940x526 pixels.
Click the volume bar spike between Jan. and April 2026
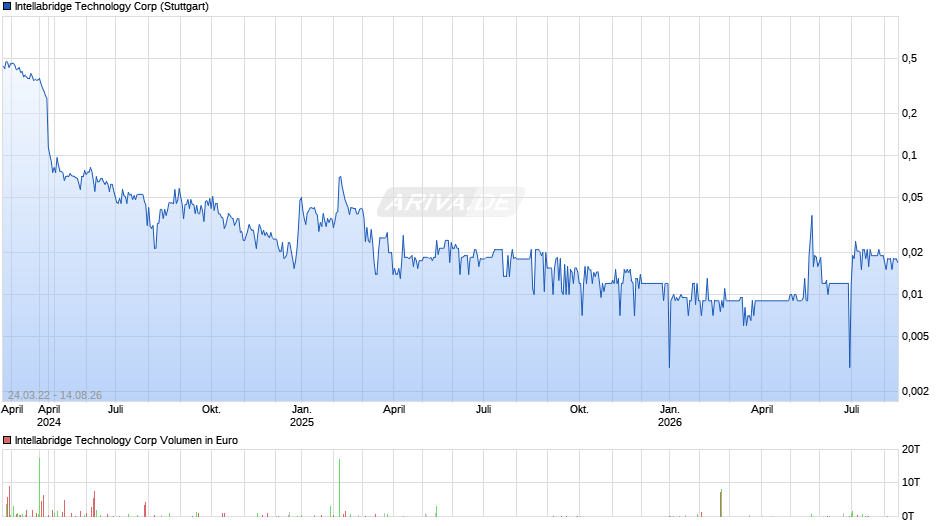[721, 503]
